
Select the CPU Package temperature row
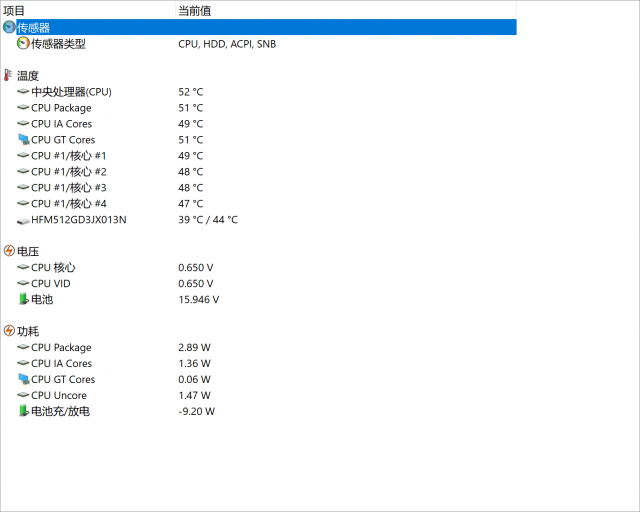click(x=259, y=108)
